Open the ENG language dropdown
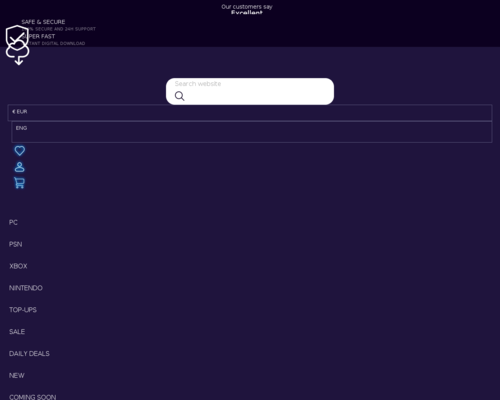 pyautogui.click(x=252, y=132)
